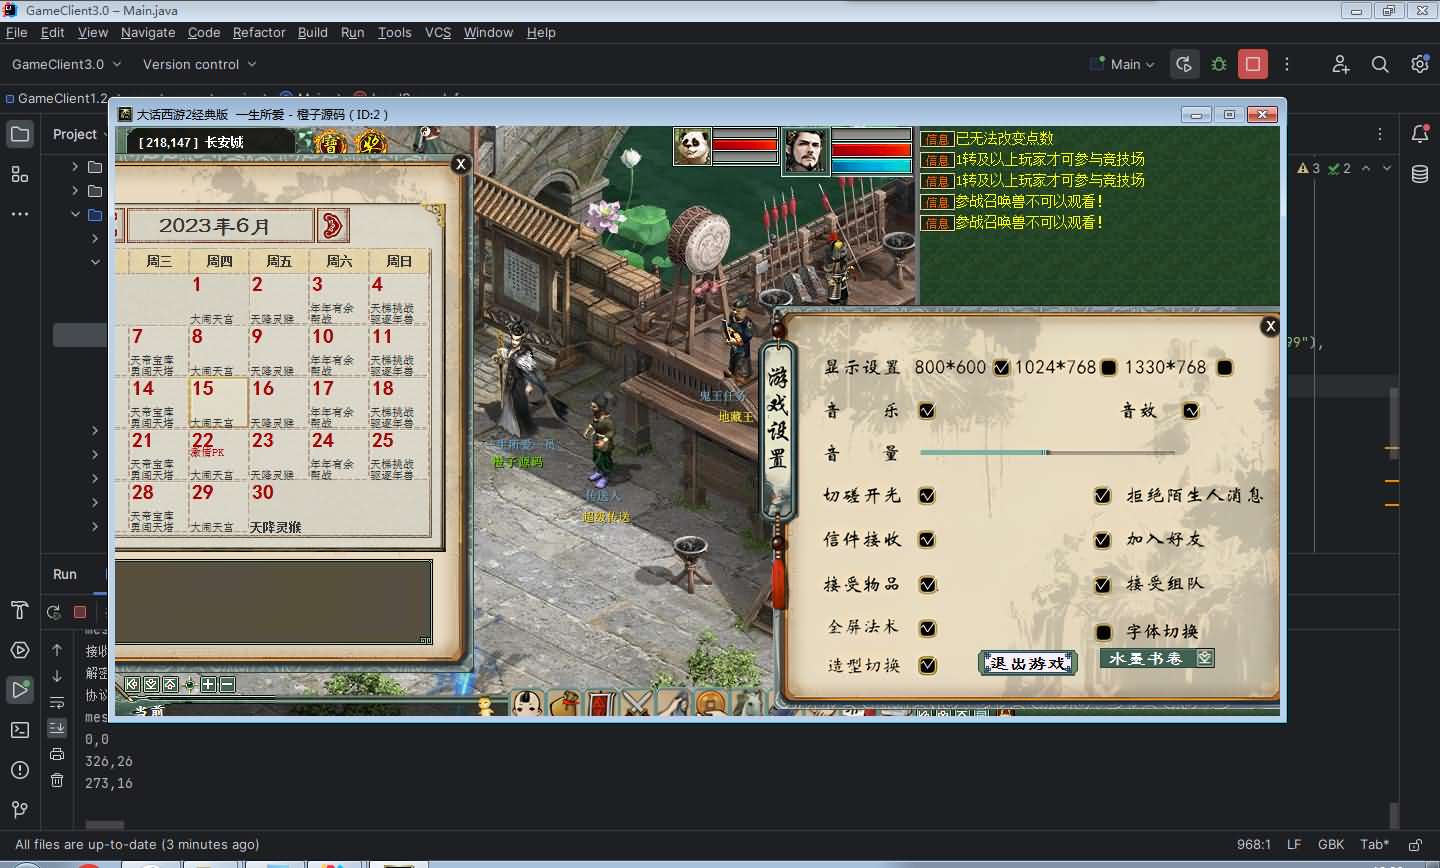This screenshot has height=868, width=1440.
Task: Open the Database tool window
Action: [x=1419, y=174]
